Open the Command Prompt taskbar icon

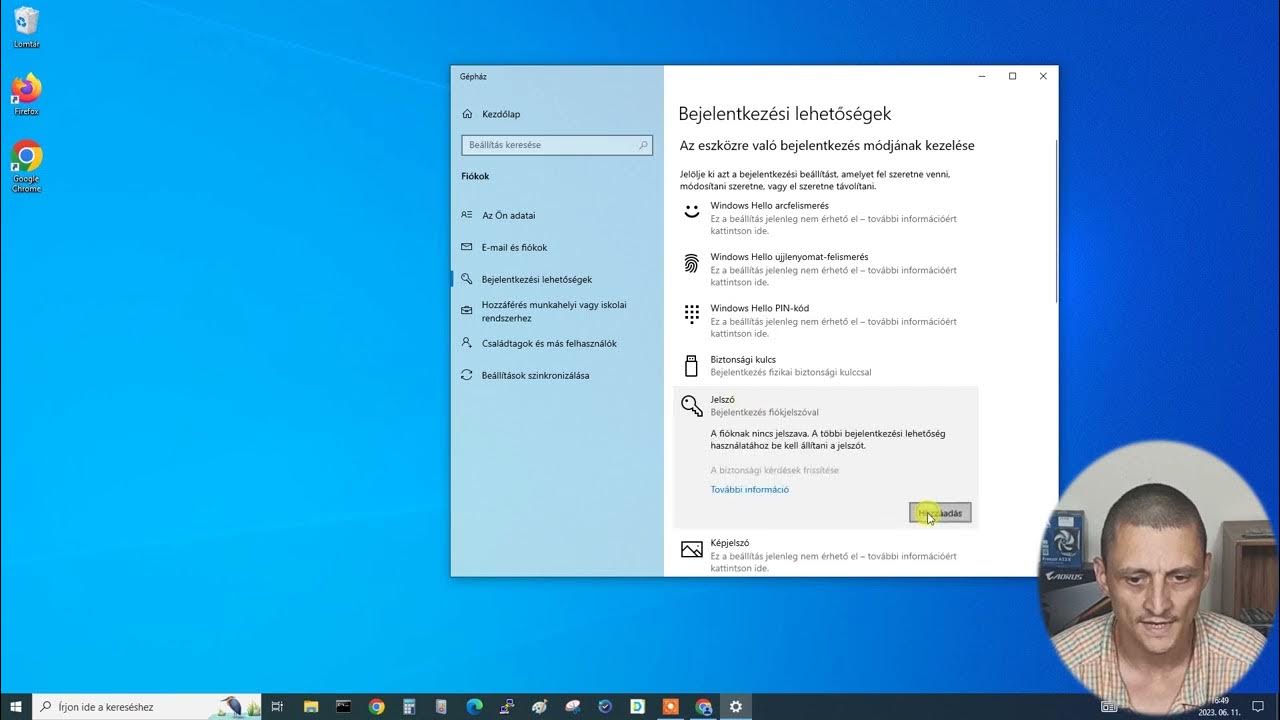click(x=343, y=706)
